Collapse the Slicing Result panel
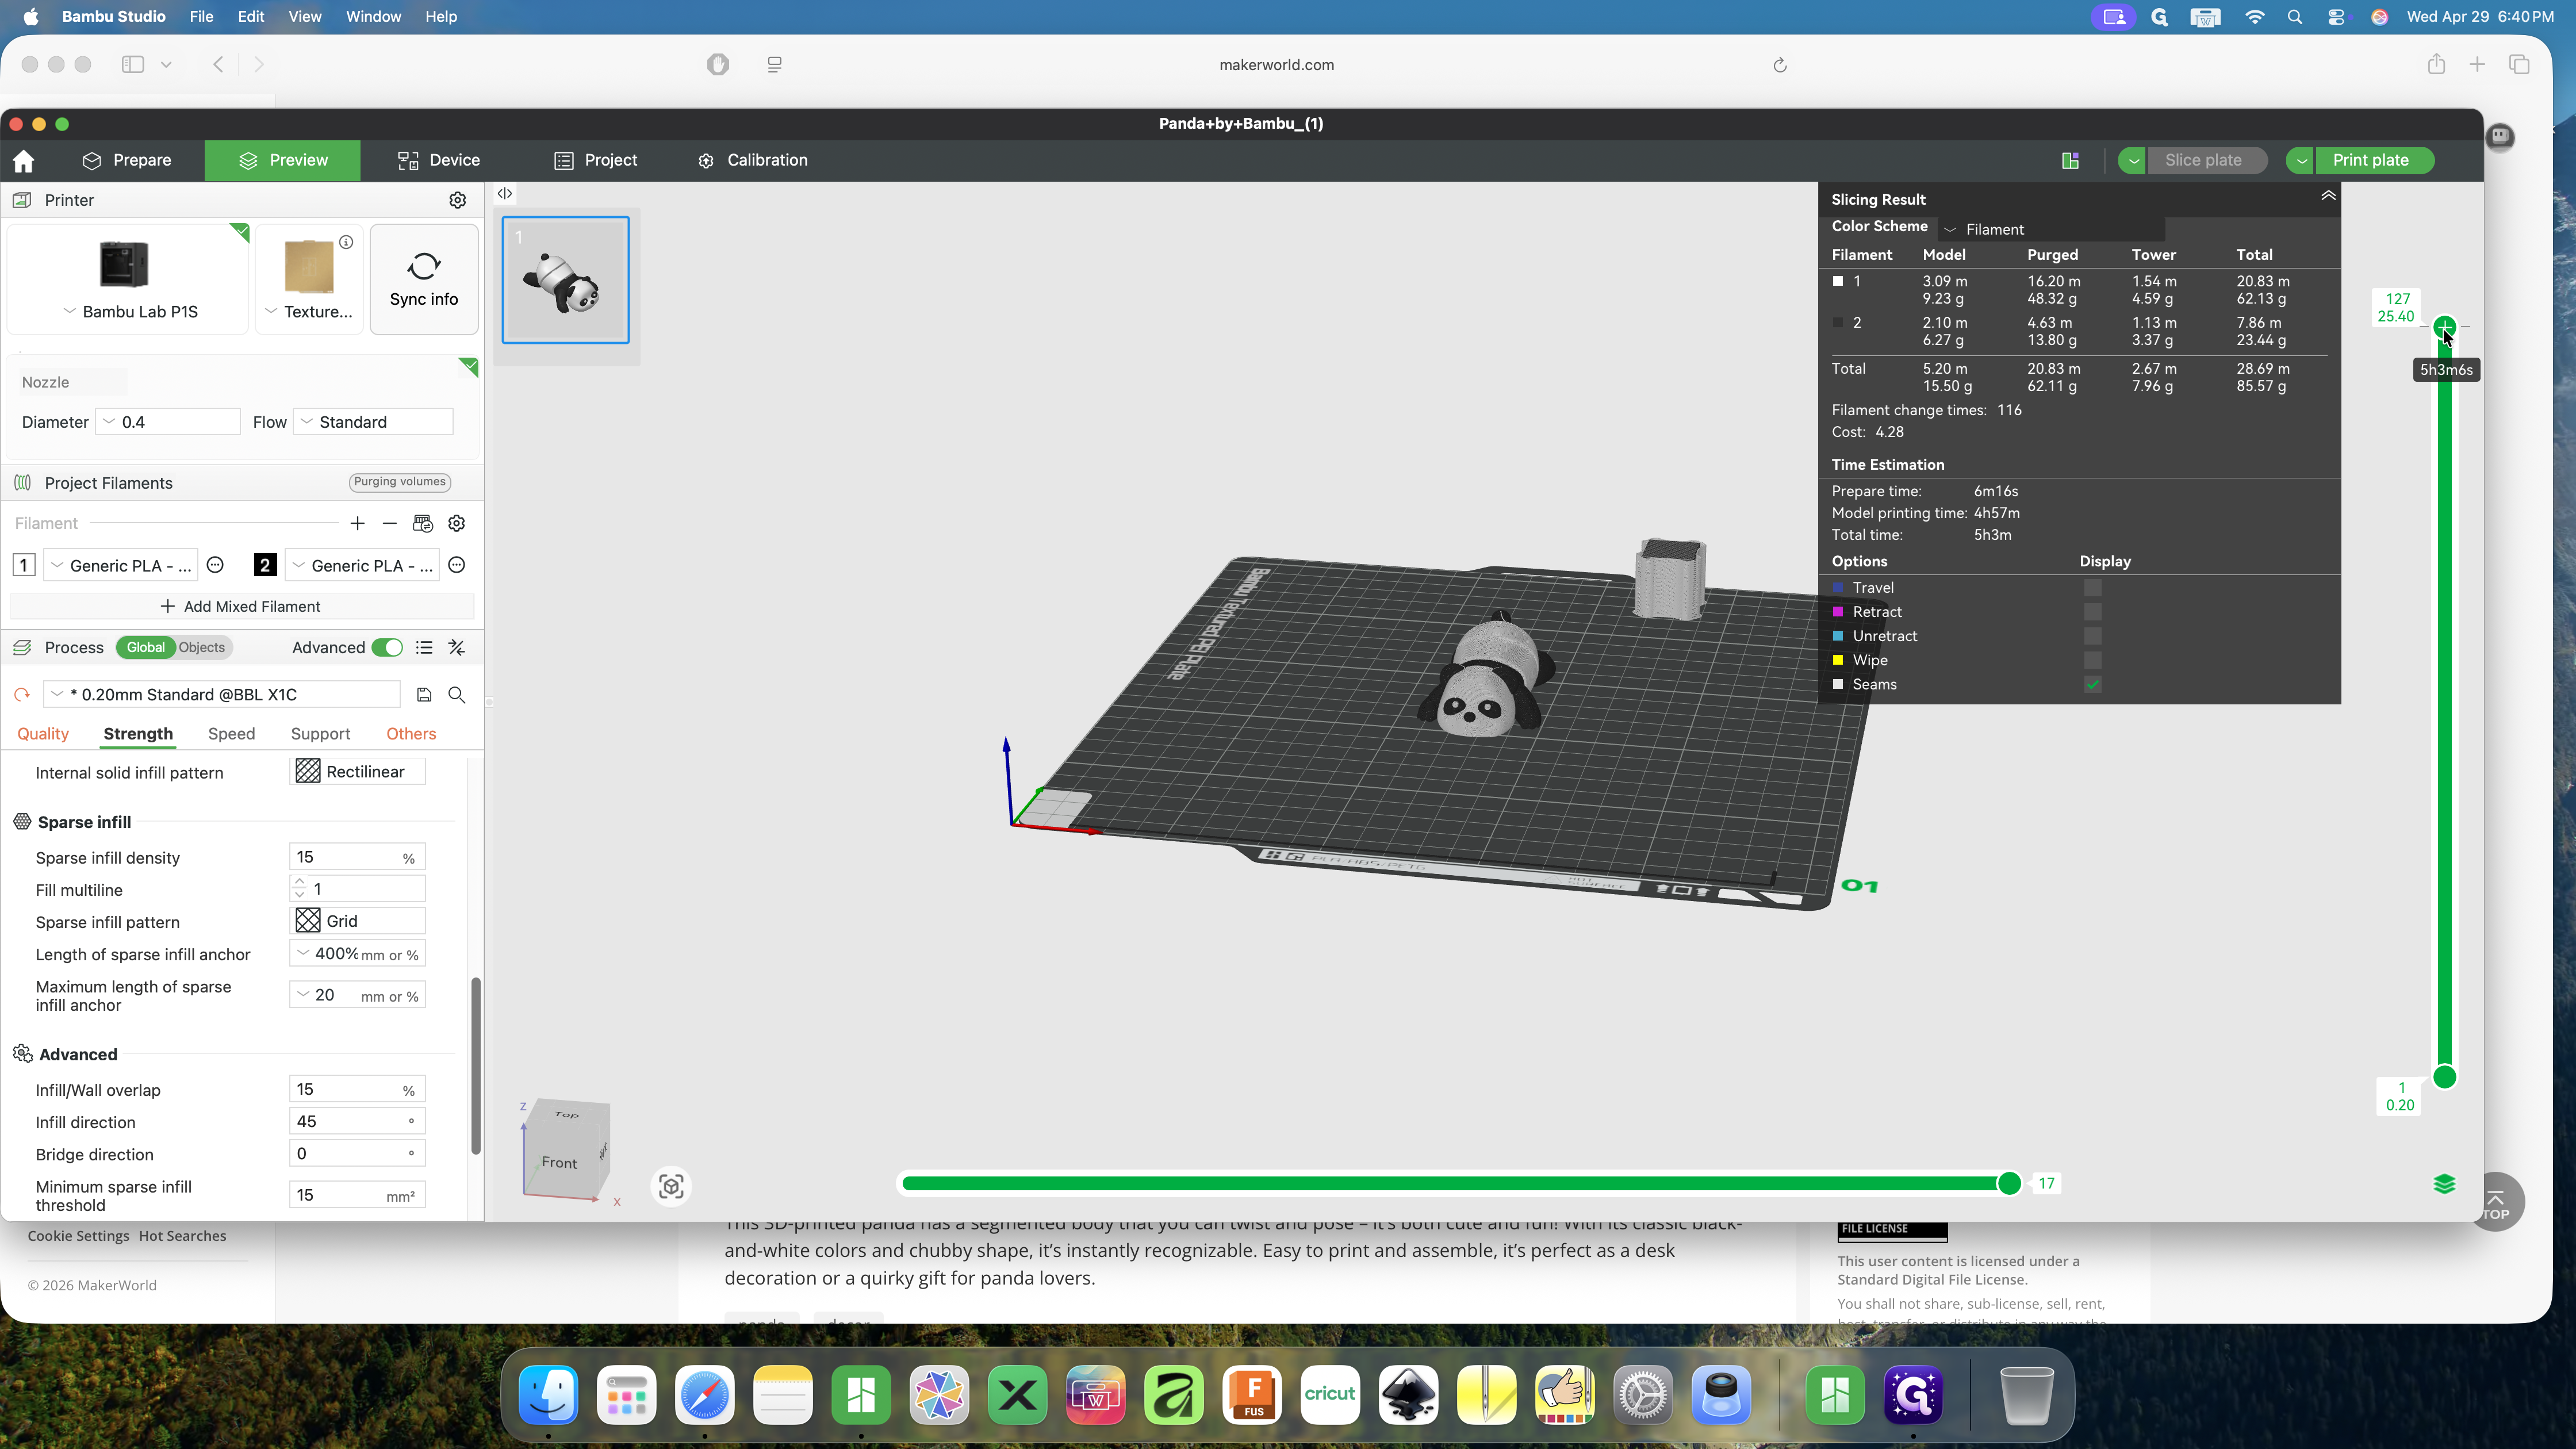Viewport: 2576px width, 1449px height. tap(2328, 197)
